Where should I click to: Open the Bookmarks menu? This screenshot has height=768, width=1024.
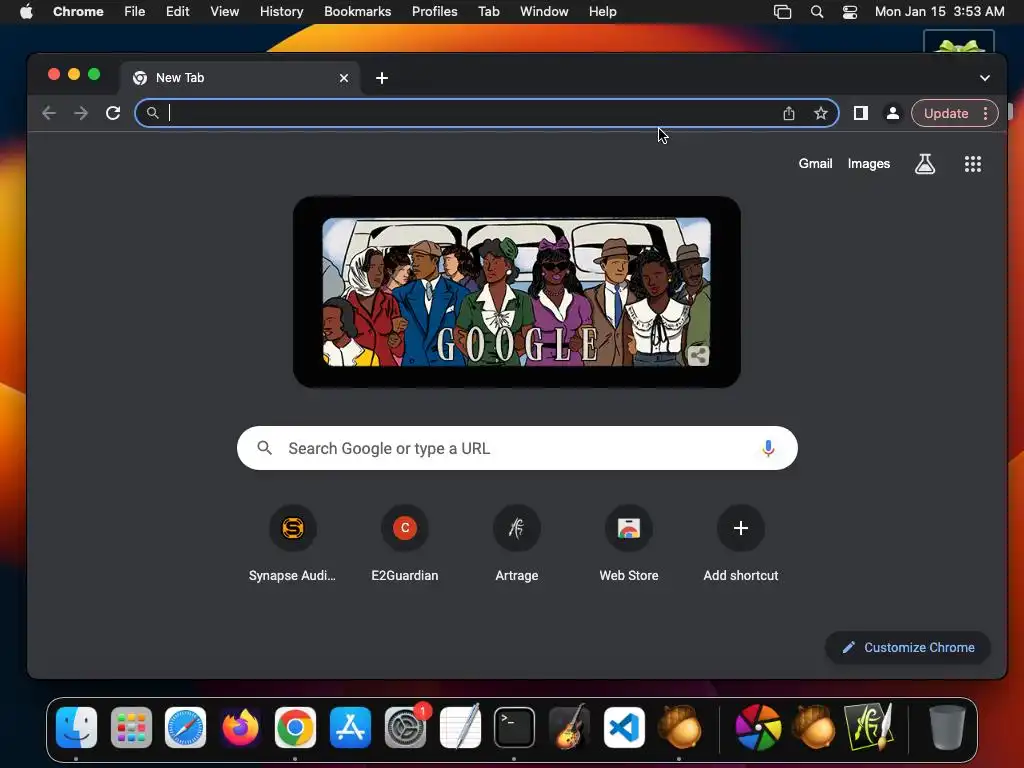tap(357, 12)
